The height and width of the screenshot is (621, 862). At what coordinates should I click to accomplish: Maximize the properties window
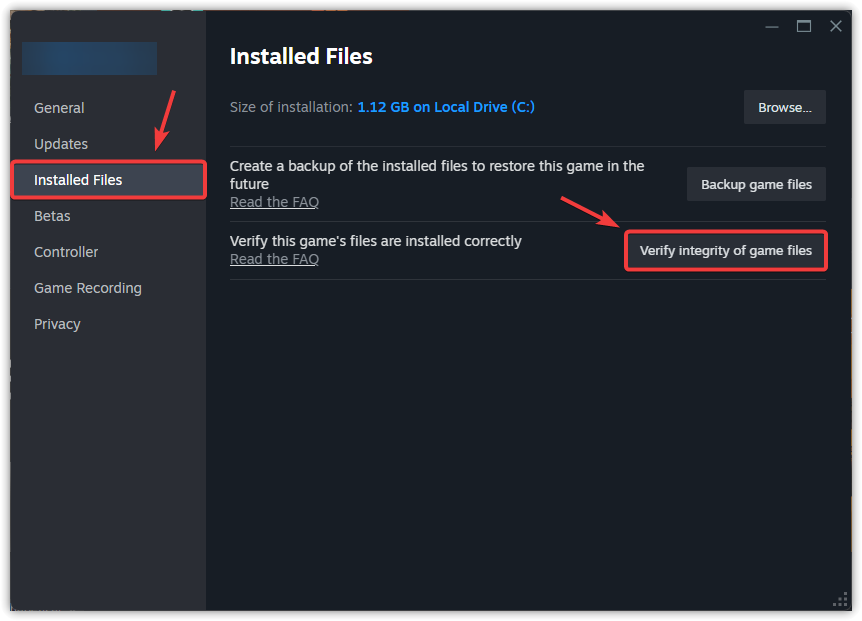(803, 26)
